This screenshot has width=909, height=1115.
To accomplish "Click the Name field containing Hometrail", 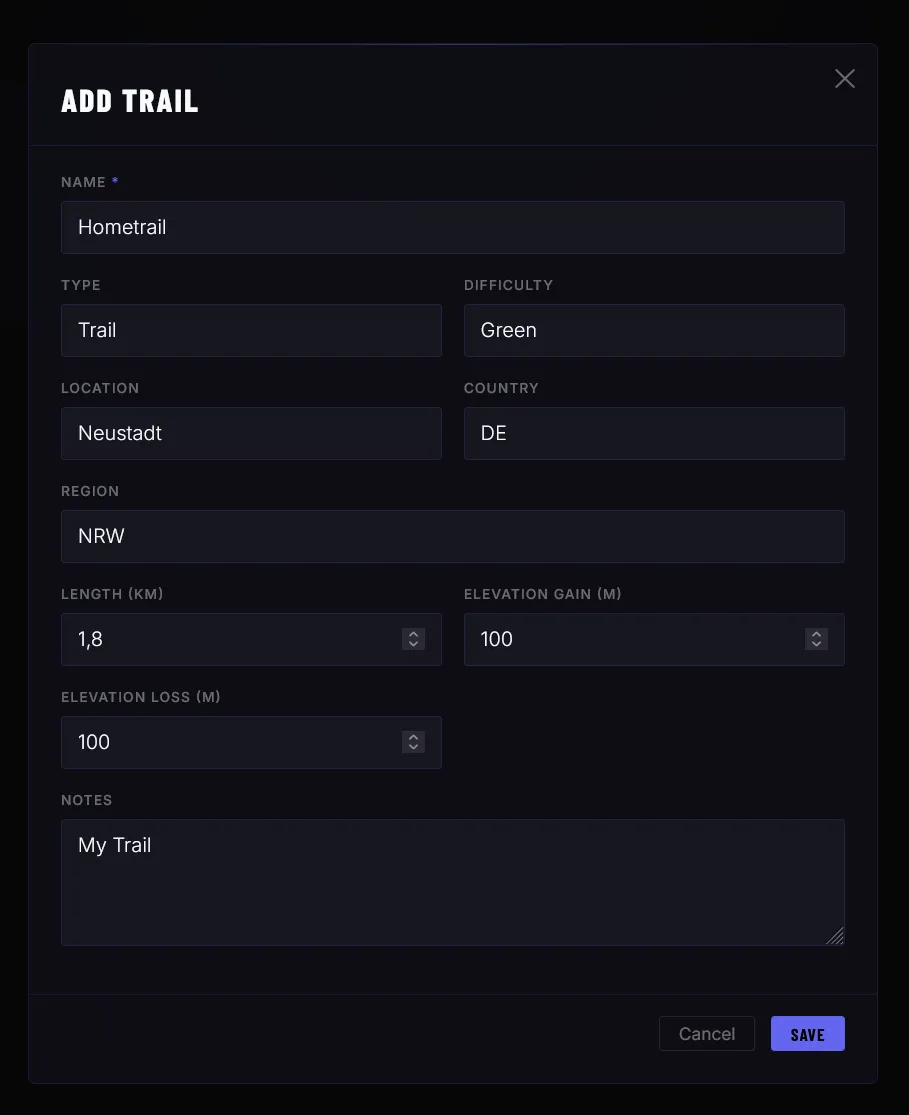I will [452, 227].
